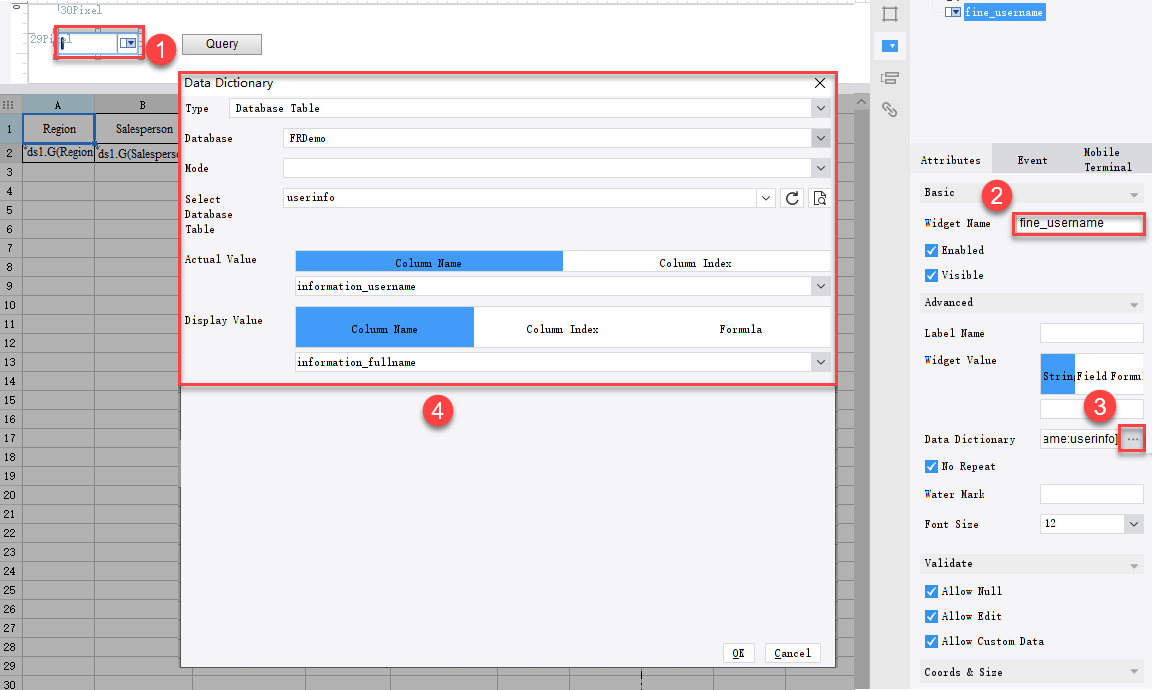Expand the userinfo table dropdown
The width and height of the screenshot is (1152, 690).
[766, 198]
